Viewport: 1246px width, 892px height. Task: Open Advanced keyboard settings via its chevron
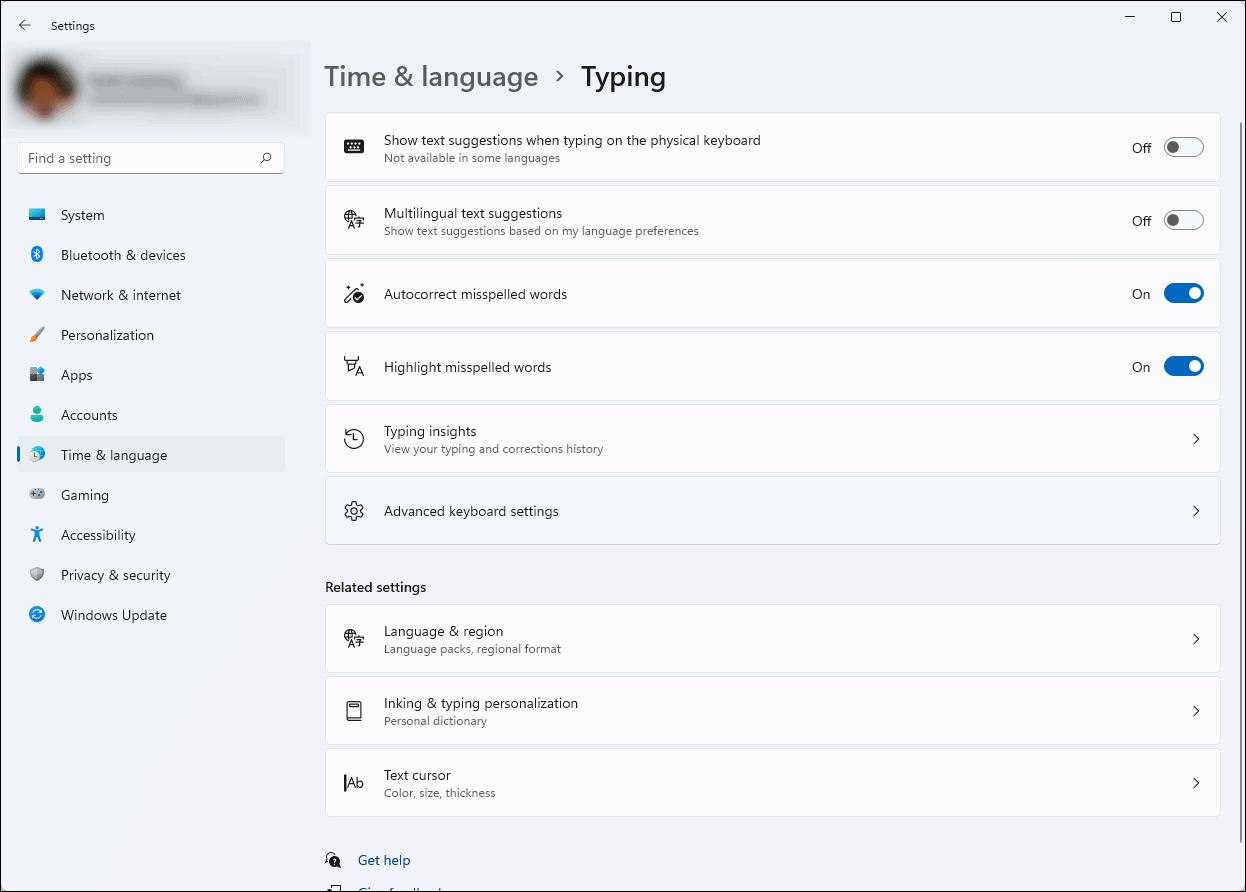(x=1196, y=510)
